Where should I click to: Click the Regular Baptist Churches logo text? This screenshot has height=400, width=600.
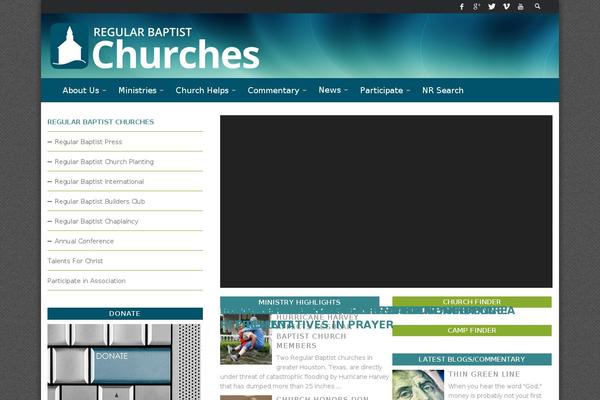pos(176,48)
